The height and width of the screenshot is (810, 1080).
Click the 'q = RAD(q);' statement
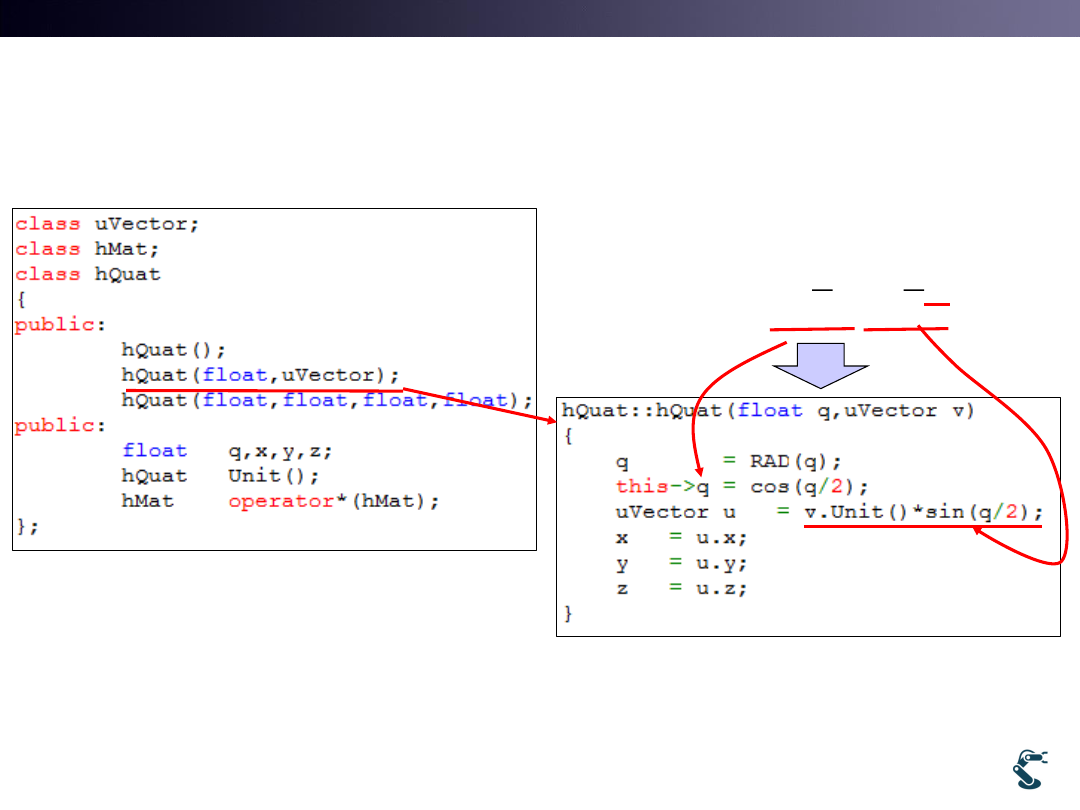pos(729,461)
